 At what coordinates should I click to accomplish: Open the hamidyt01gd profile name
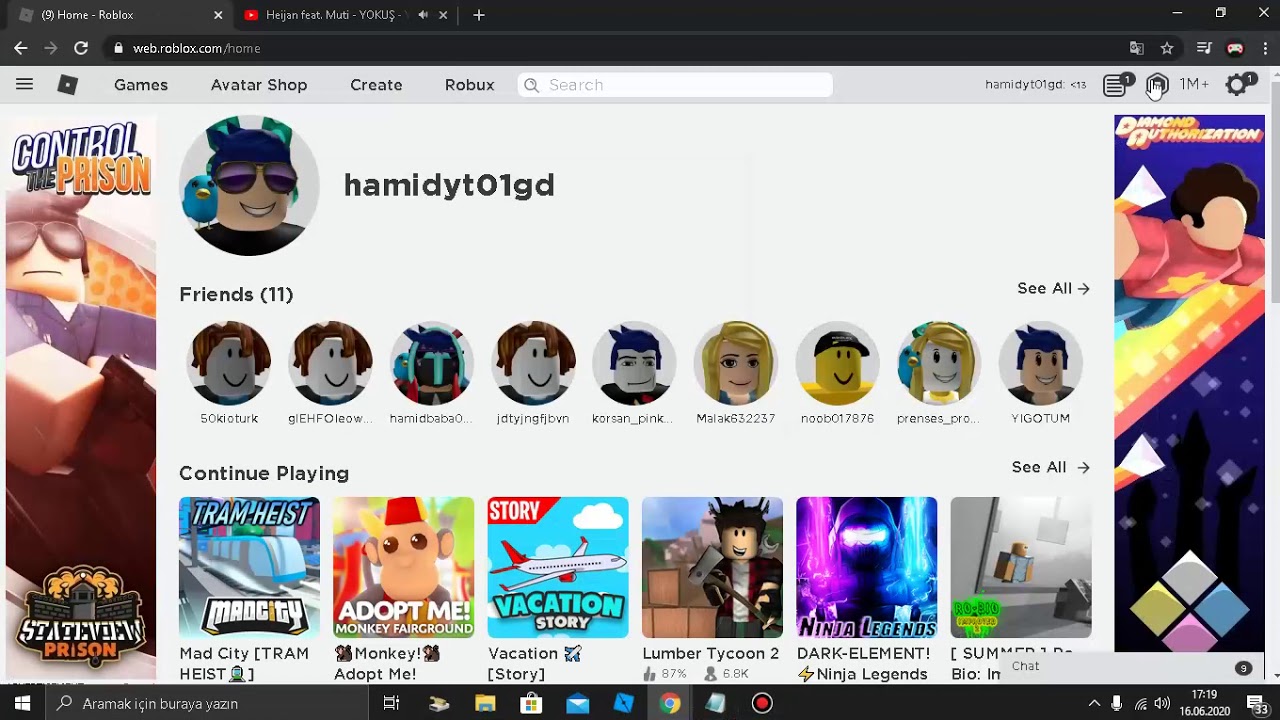(449, 185)
